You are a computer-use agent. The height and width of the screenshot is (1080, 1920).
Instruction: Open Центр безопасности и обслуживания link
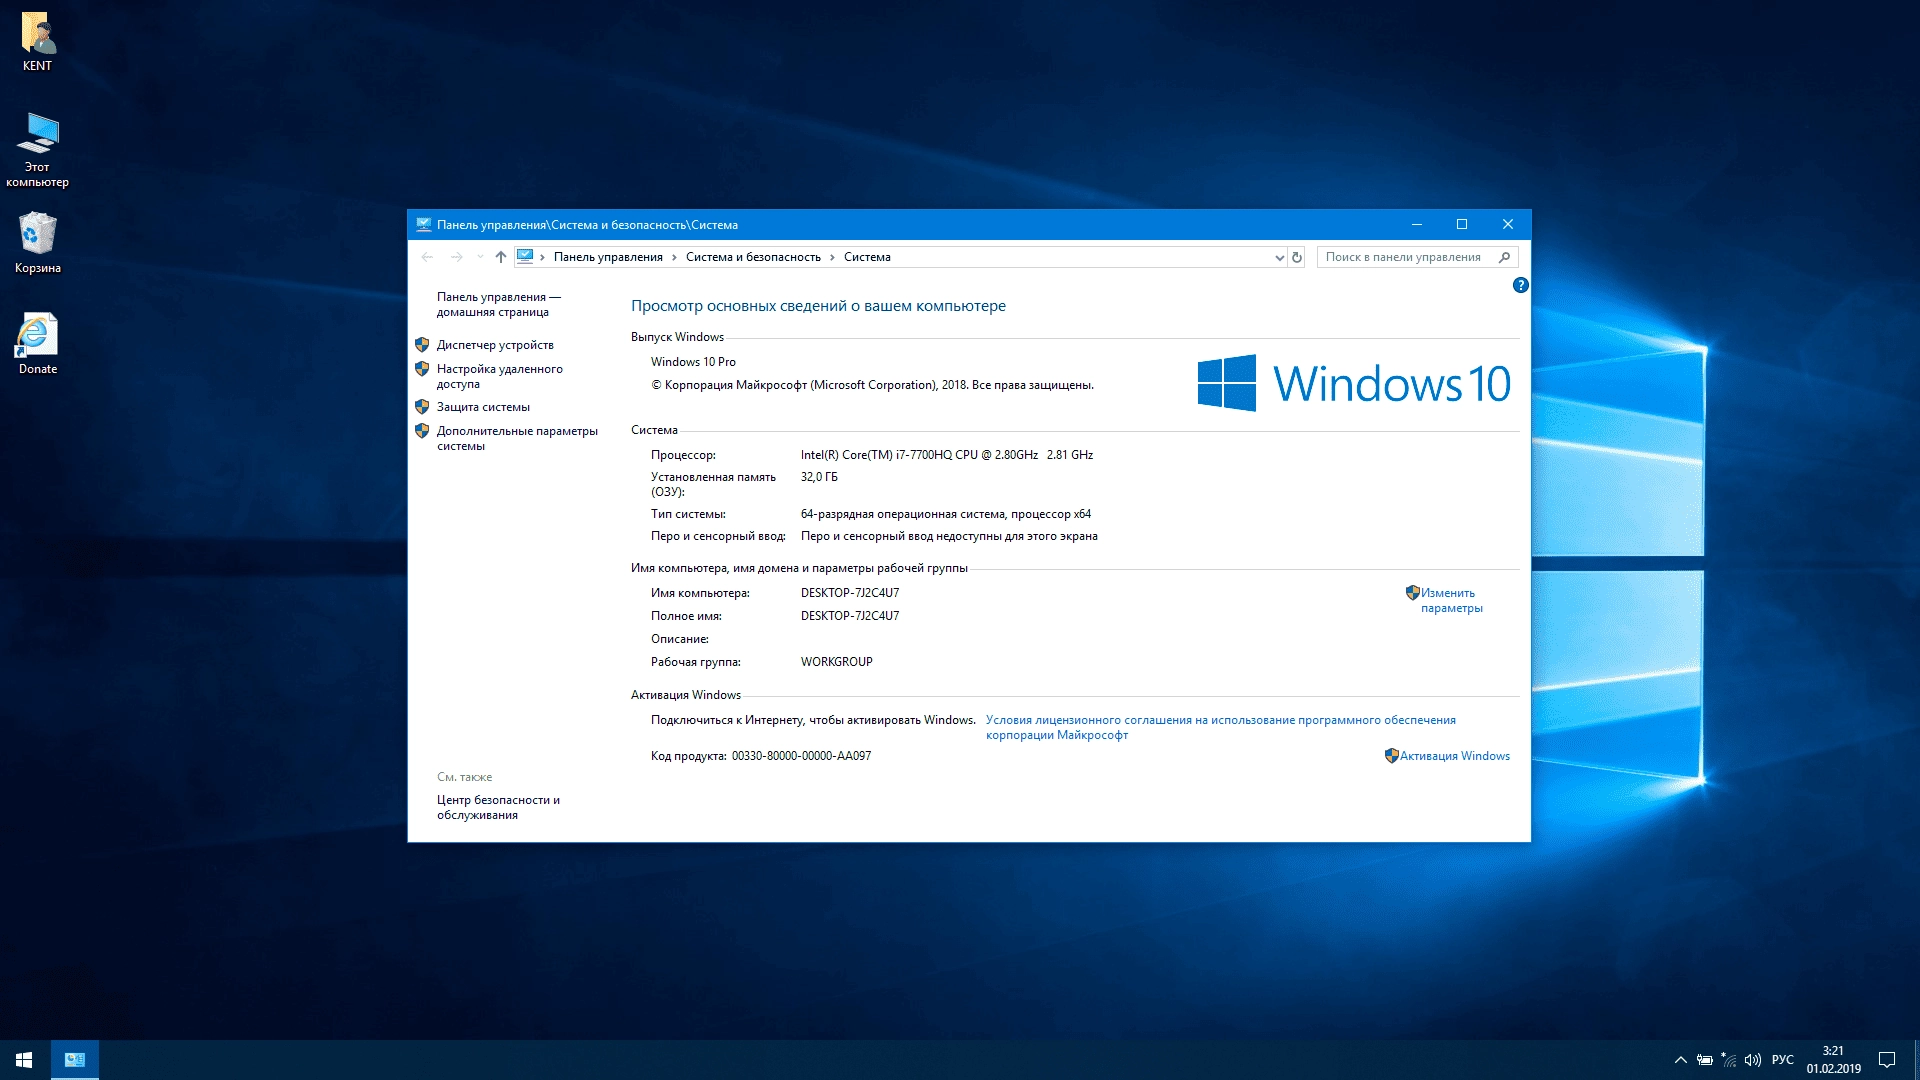pyautogui.click(x=498, y=807)
